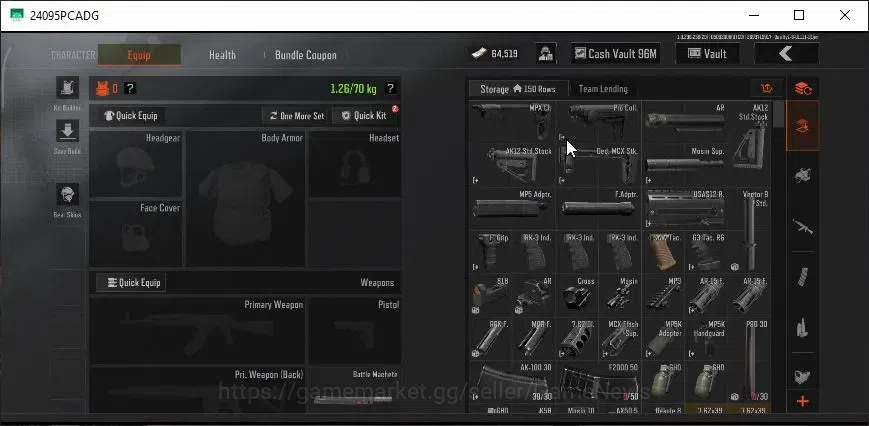Click Quick Equip in Weapons section
The image size is (869, 426).
[132, 283]
